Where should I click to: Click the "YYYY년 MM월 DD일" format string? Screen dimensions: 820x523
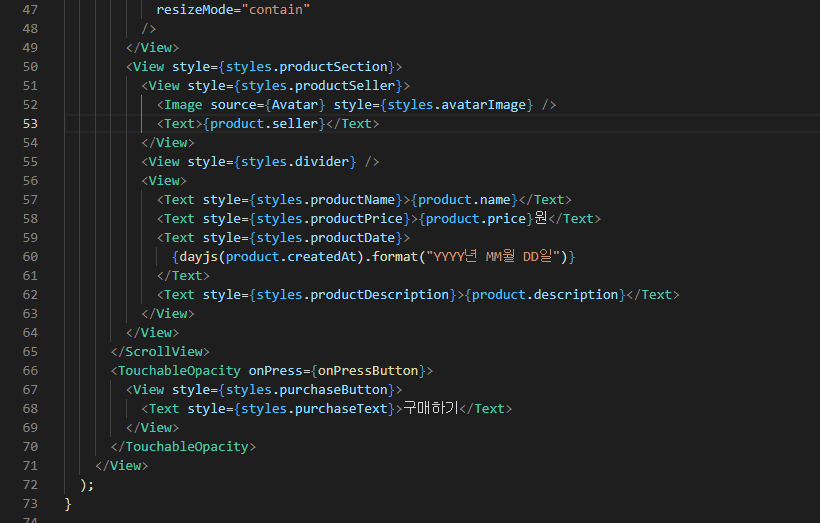493,257
